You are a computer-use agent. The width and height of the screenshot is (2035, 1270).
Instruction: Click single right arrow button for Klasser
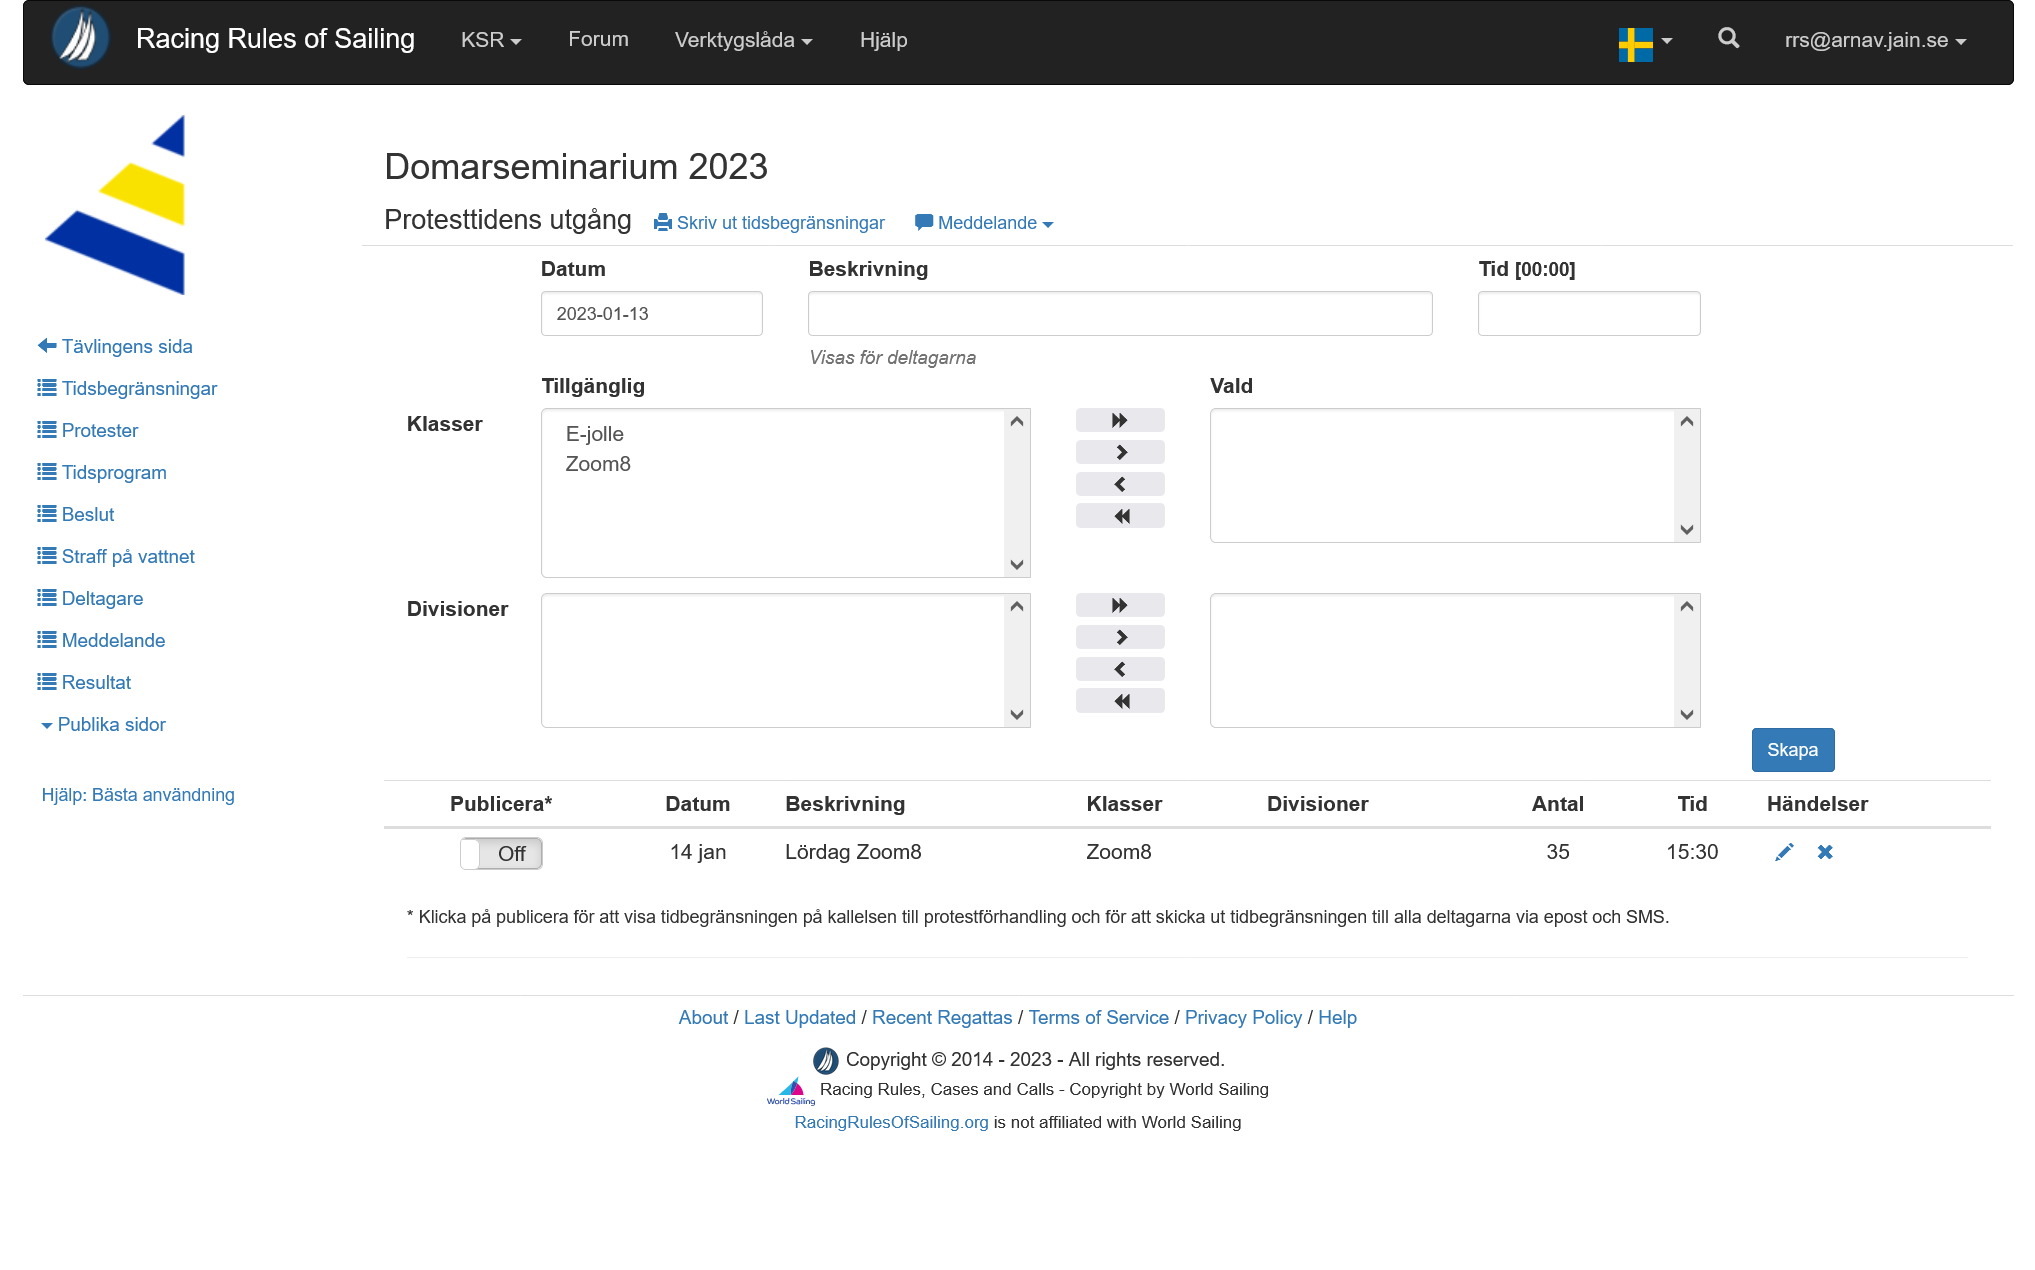[x=1120, y=452]
